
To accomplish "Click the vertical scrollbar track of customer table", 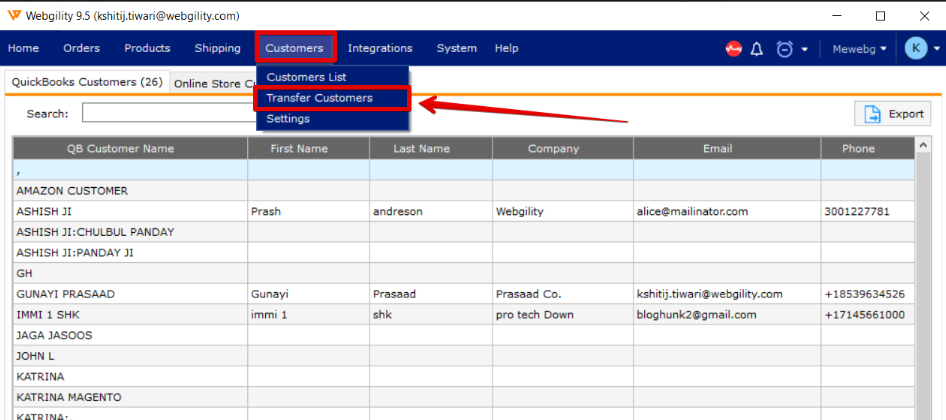I will [x=922, y=284].
